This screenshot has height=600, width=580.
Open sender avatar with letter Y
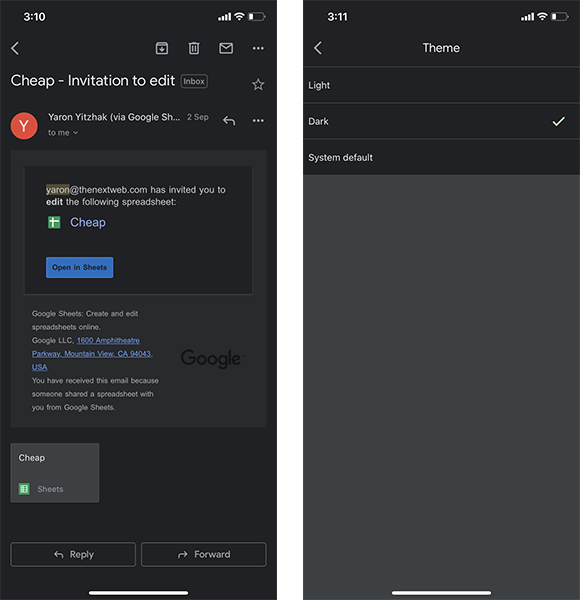[24, 126]
